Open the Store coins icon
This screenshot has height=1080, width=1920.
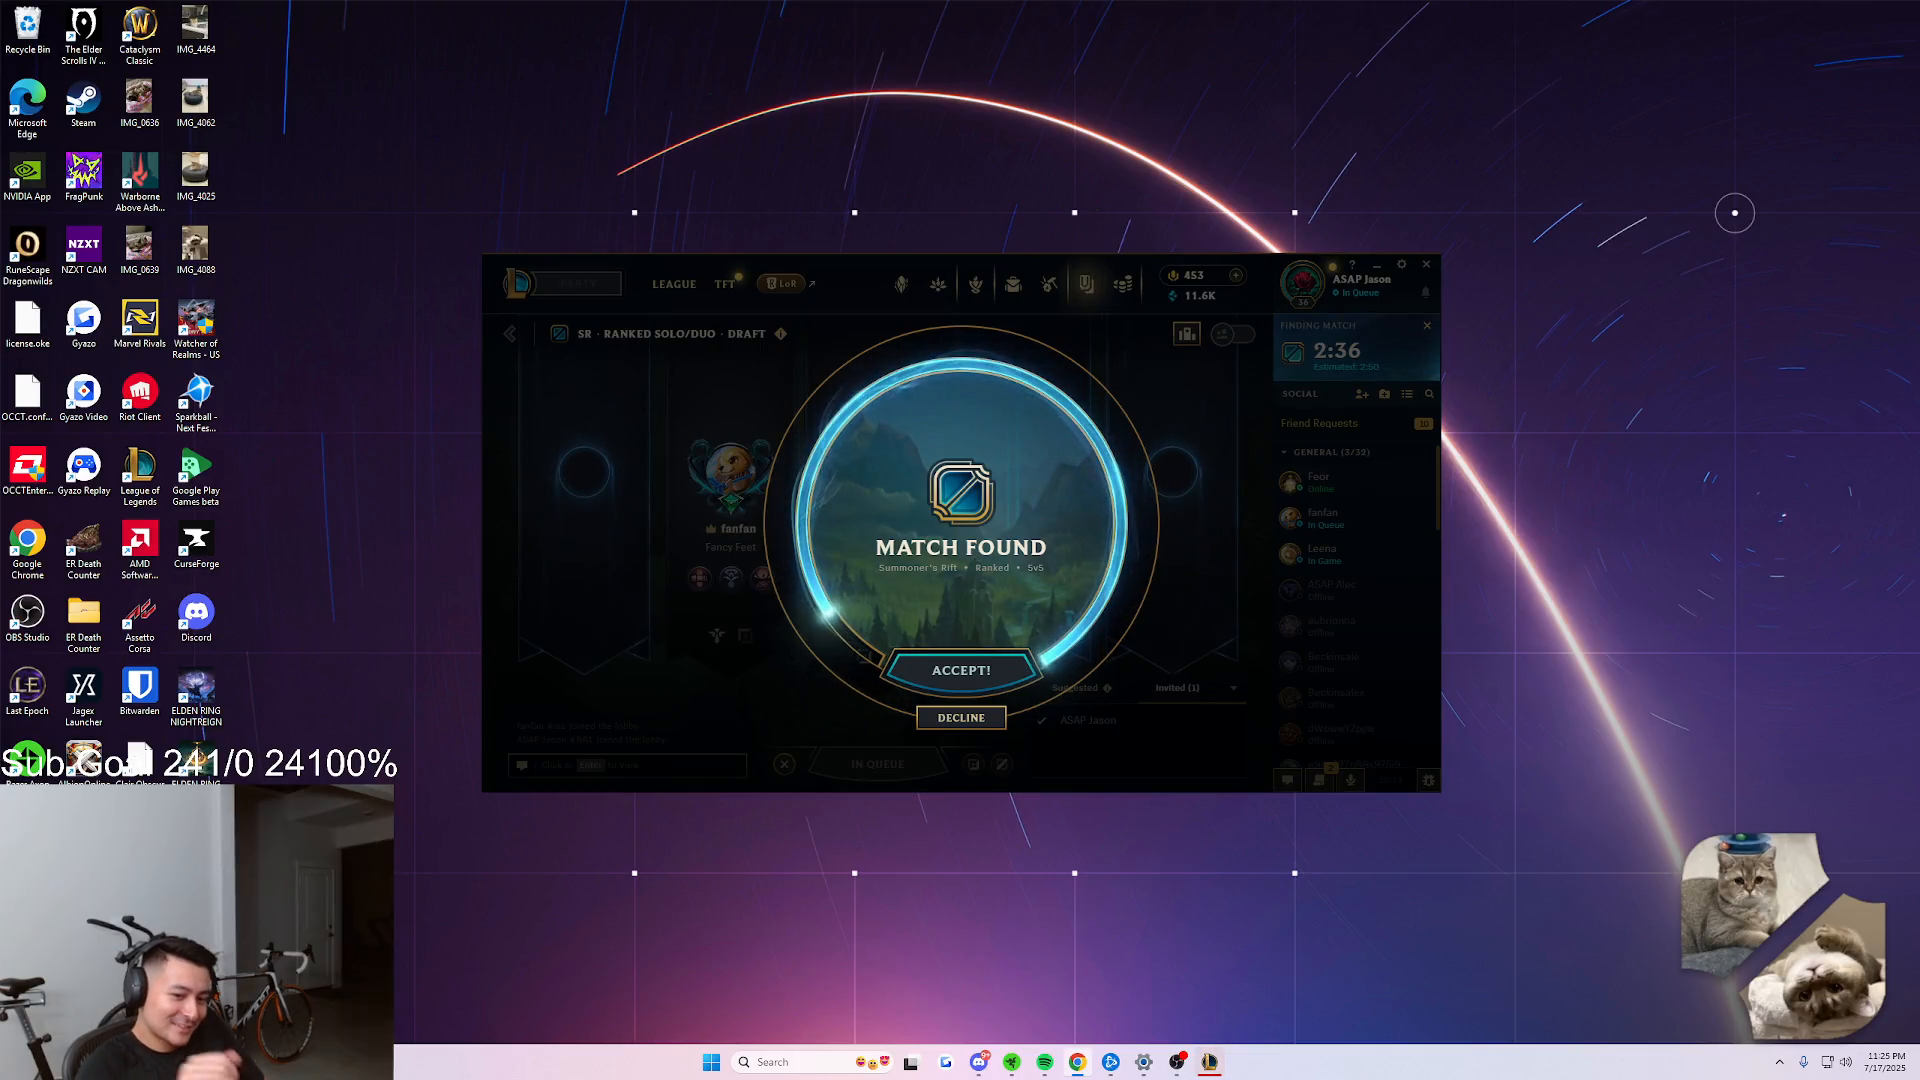click(x=1123, y=285)
